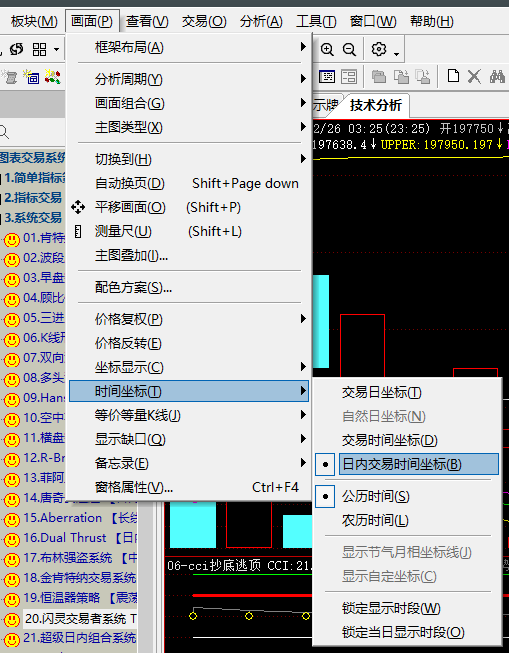Viewport: 509px width, 653px height.
Task: Open 配色方案(S)... dialog
Action: tap(189, 287)
